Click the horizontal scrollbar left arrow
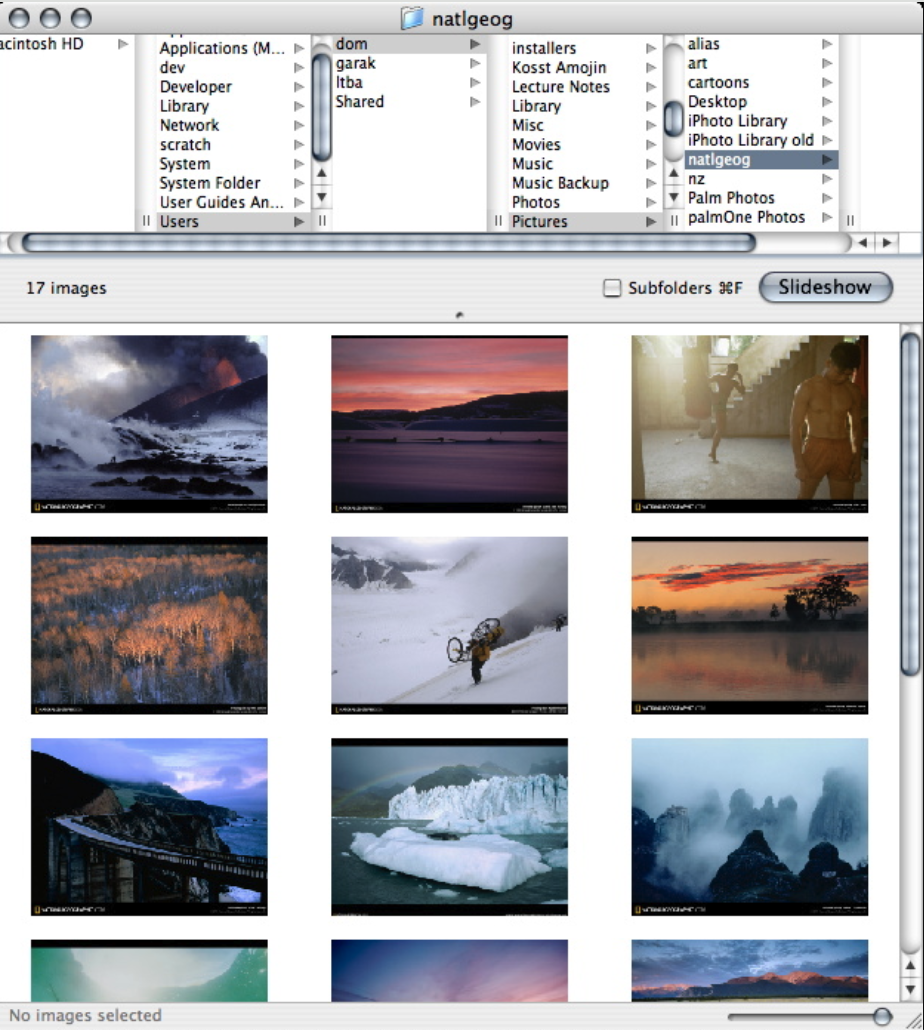This screenshot has width=924, height=1030. point(863,243)
